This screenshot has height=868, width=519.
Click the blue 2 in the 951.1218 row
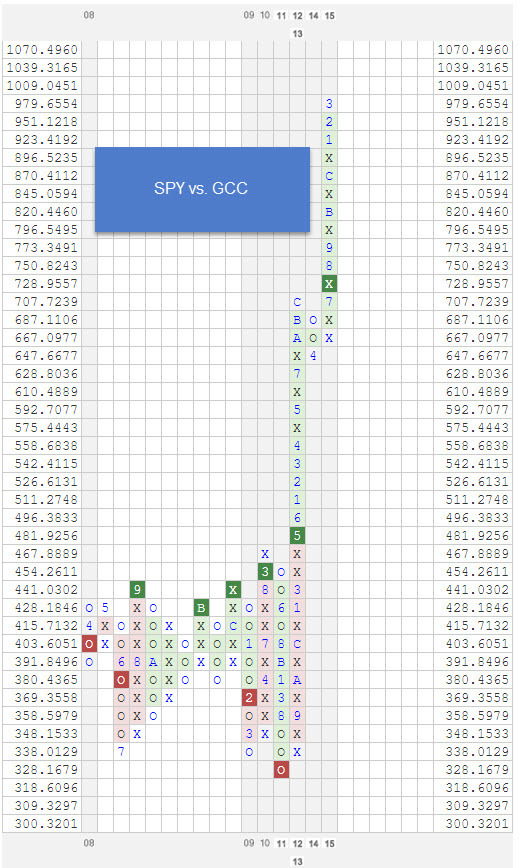click(x=329, y=122)
